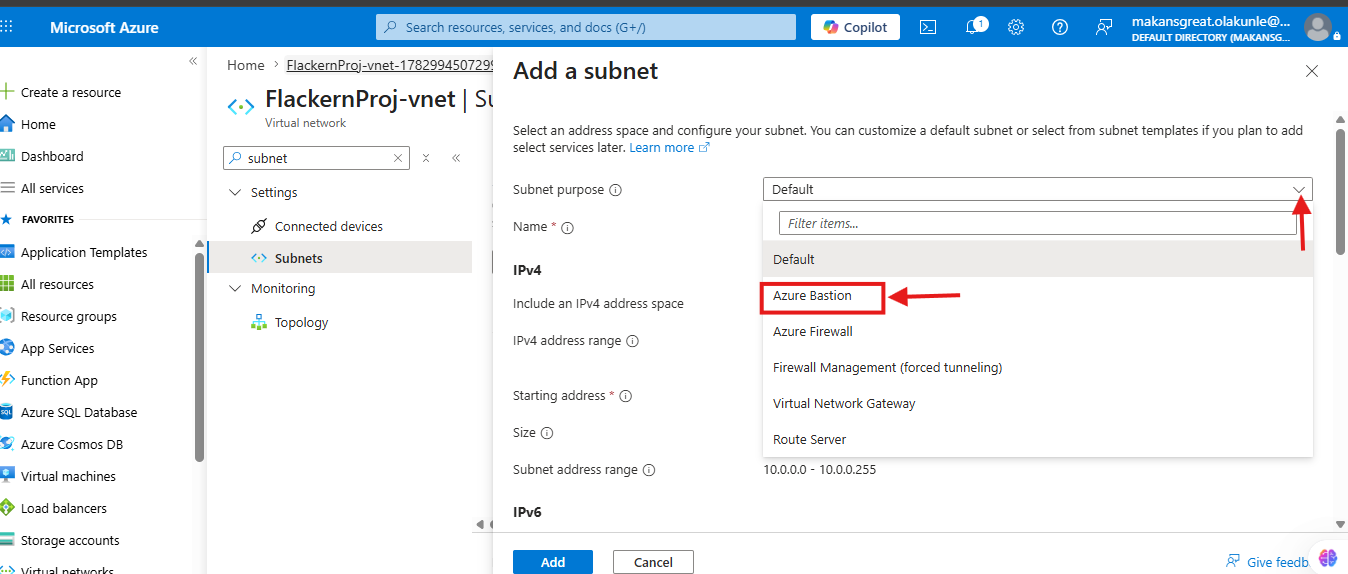Click the Add button
Screen dimensions: 1348x574
553,562
